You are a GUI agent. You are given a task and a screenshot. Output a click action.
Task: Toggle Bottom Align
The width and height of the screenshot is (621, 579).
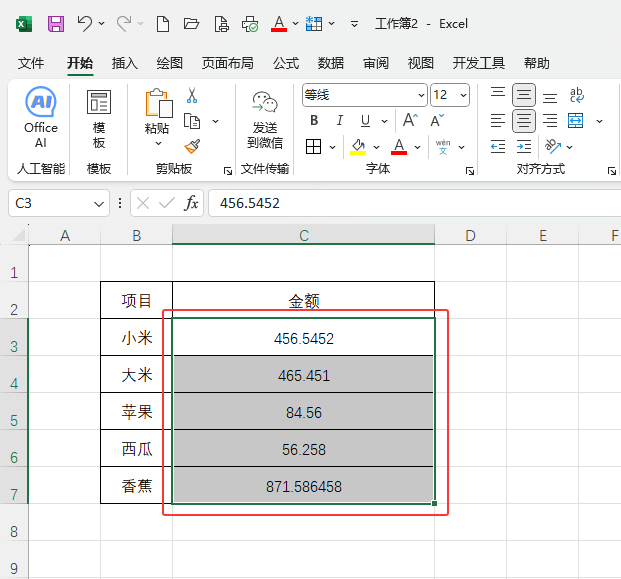tap(550, 96)
